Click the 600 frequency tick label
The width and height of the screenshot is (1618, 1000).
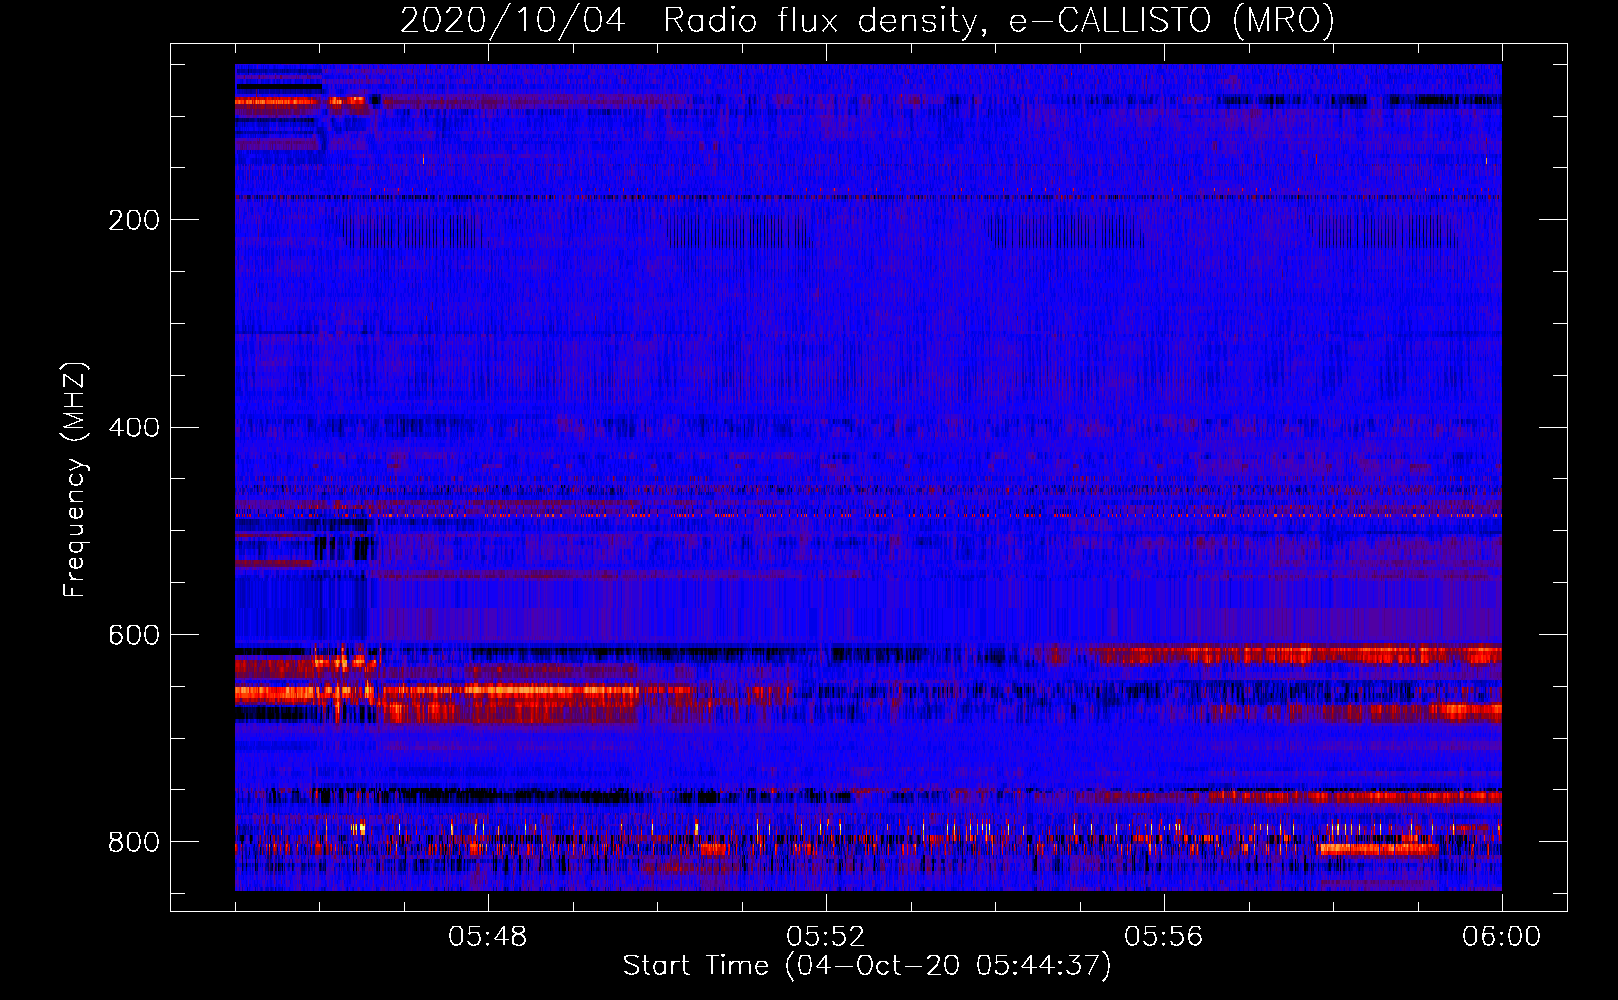click(134, 636)
